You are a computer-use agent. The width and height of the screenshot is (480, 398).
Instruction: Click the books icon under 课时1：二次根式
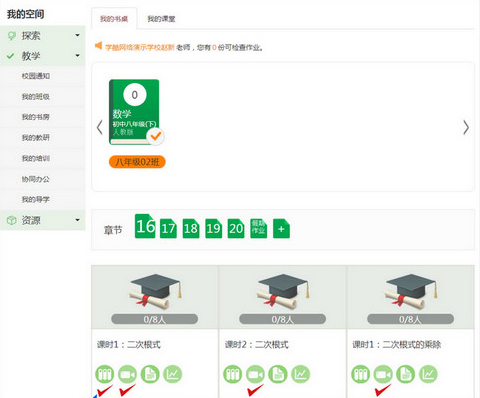pos(105,374)
